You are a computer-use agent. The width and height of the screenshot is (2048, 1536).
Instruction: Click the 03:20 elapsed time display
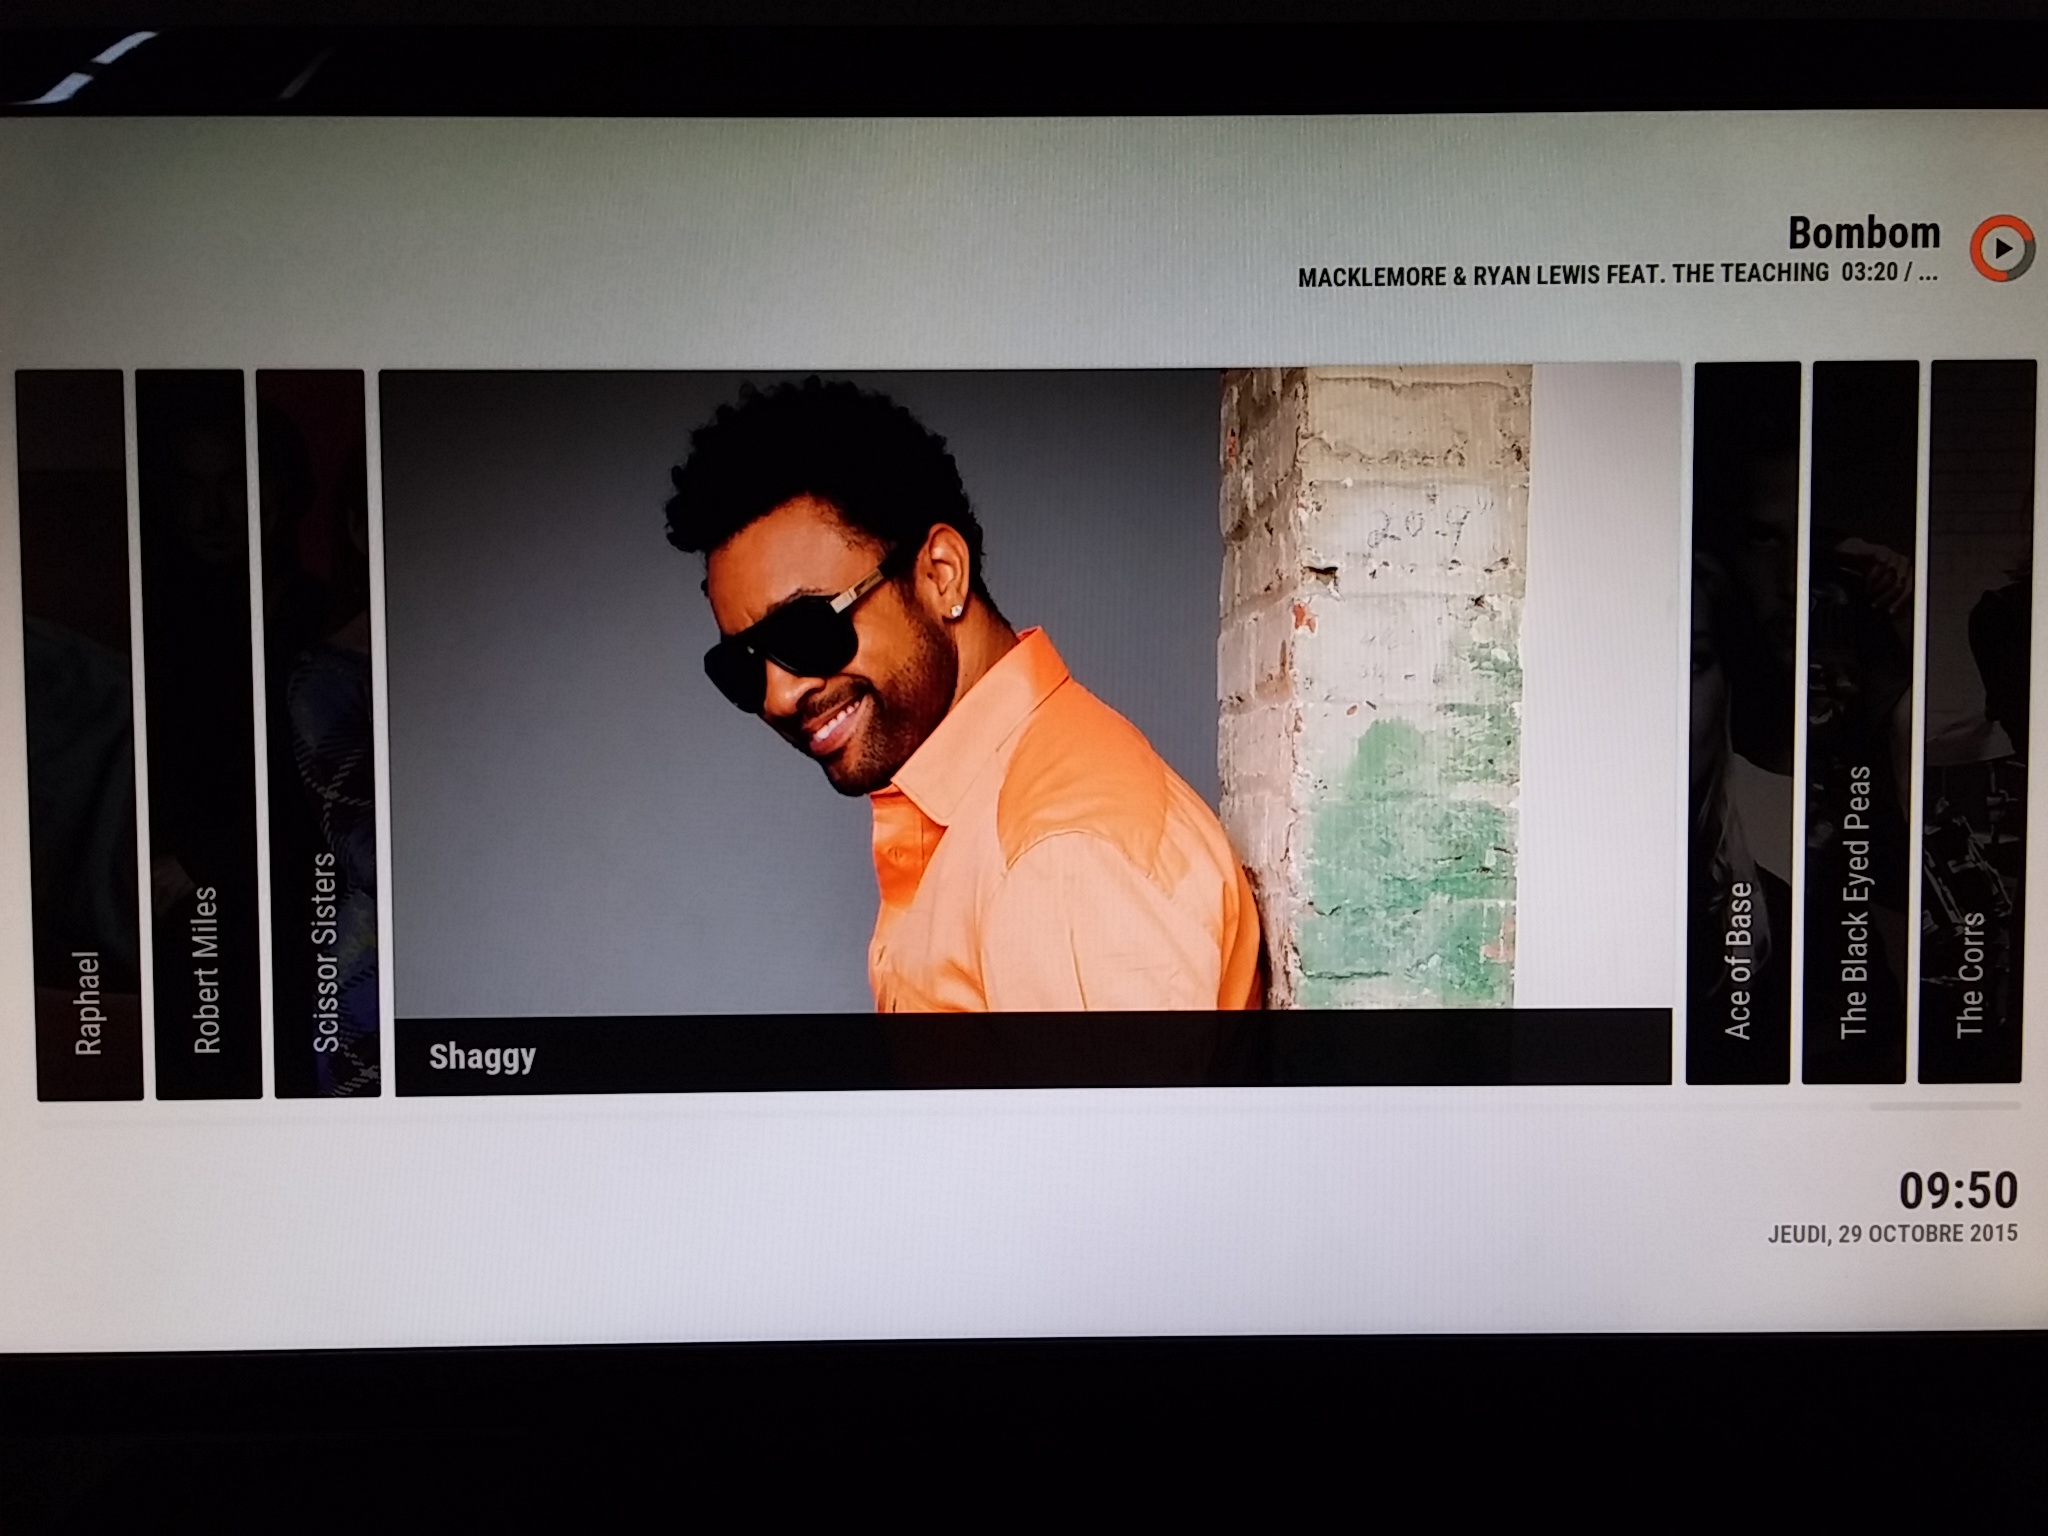[x=1869, y=272]
